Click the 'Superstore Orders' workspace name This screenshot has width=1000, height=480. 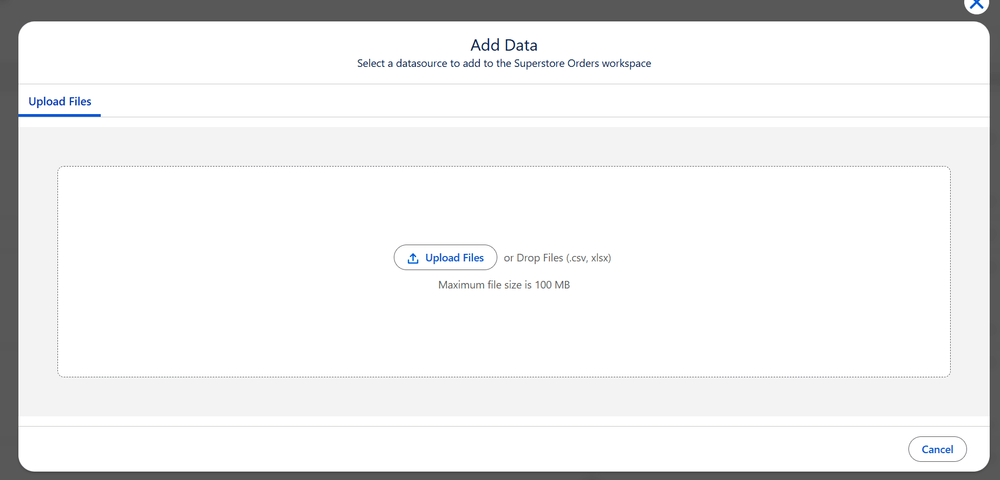coord(557,64)
